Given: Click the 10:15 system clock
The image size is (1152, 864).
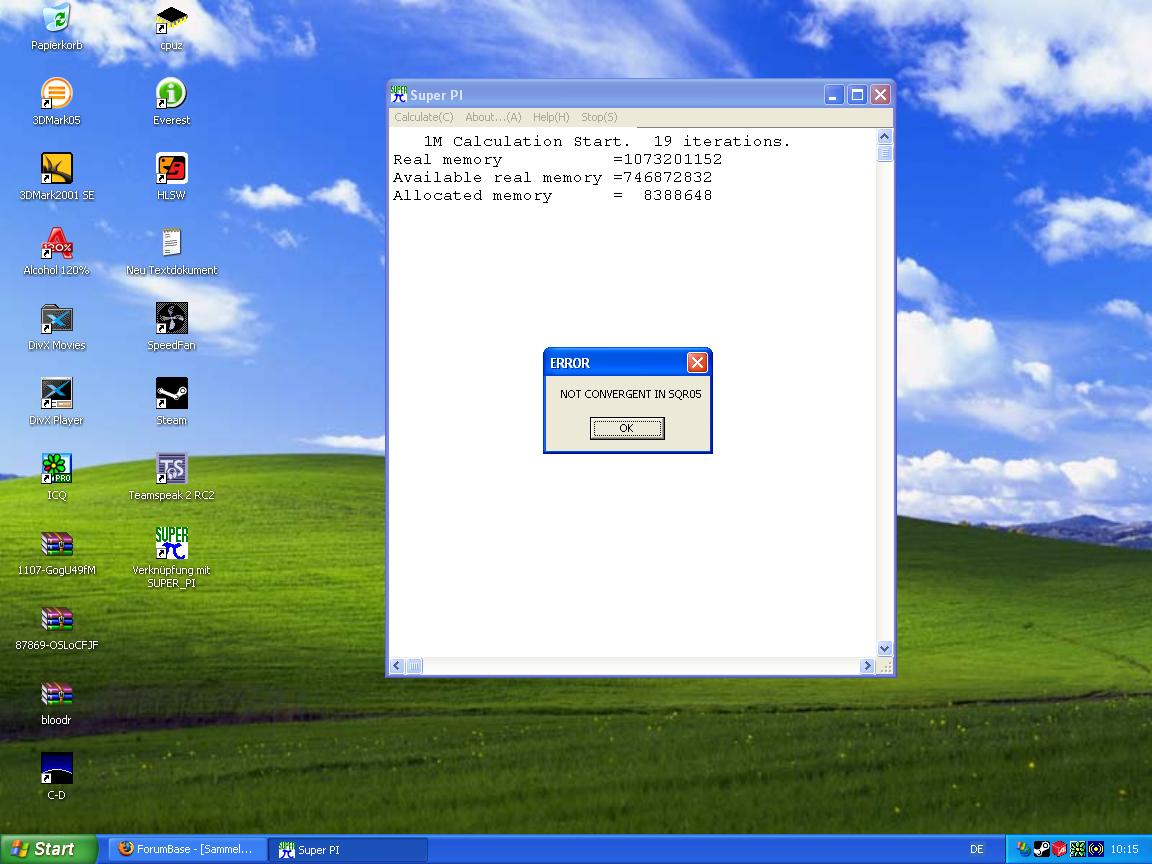Looking at the screenshot, I should click(x=1124, y=849).
